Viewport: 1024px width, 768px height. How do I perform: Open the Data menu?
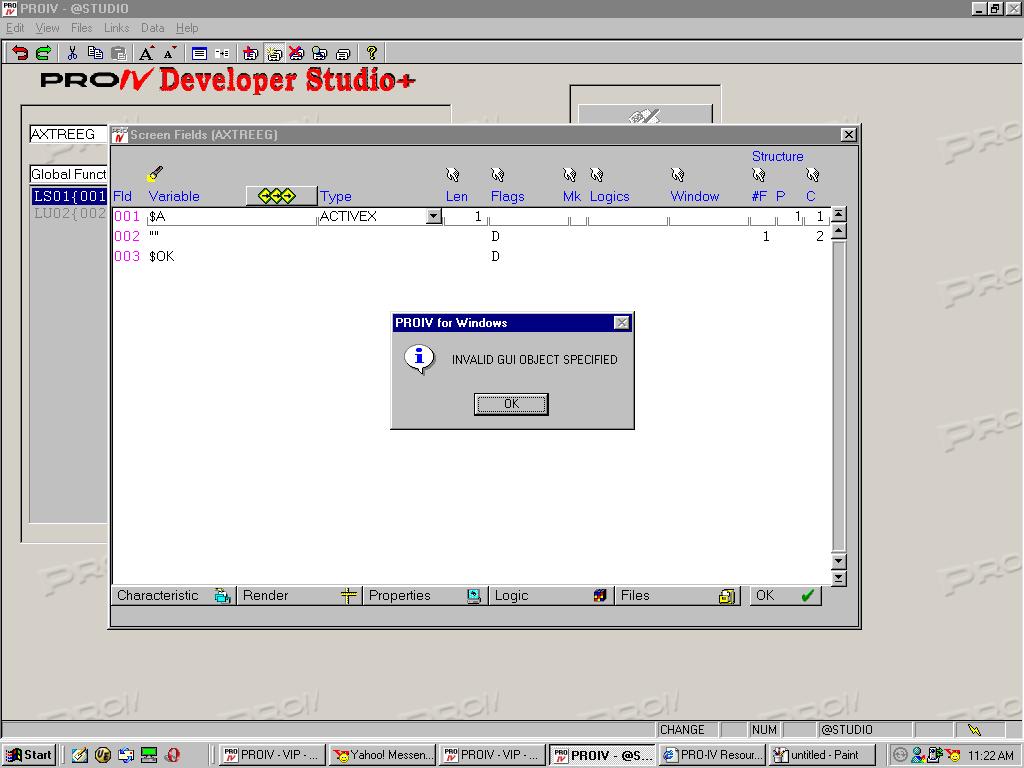point(152,28)
